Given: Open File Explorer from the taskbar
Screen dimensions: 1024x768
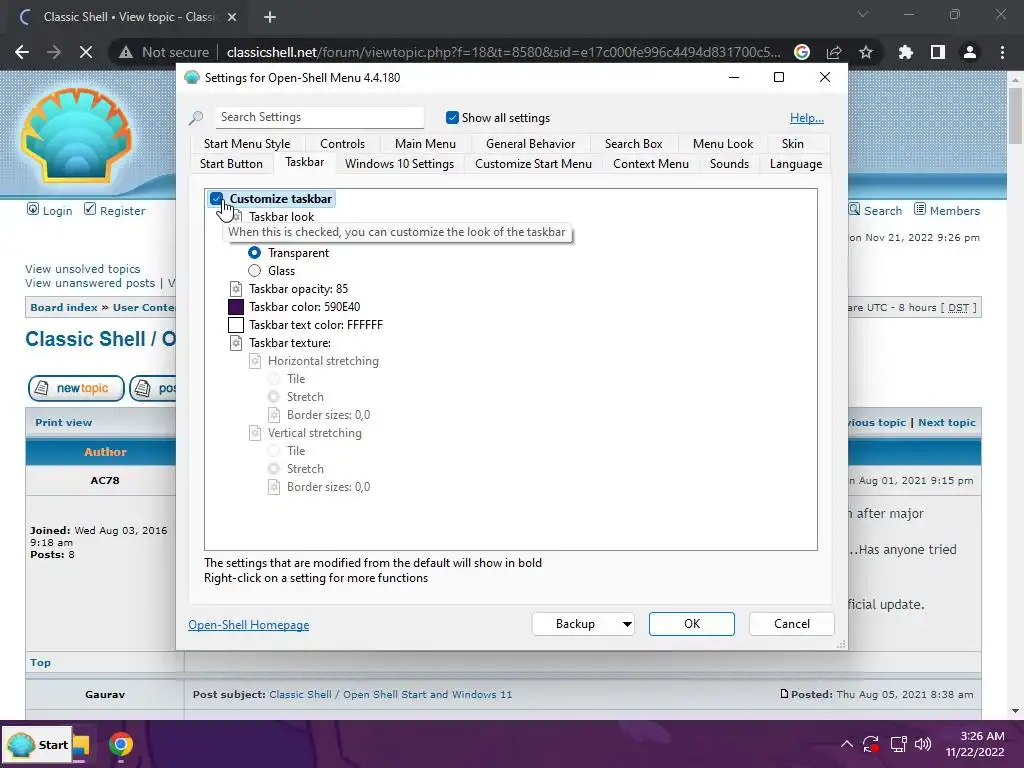Looking at the screenshot, I should [x=81, y=744].
